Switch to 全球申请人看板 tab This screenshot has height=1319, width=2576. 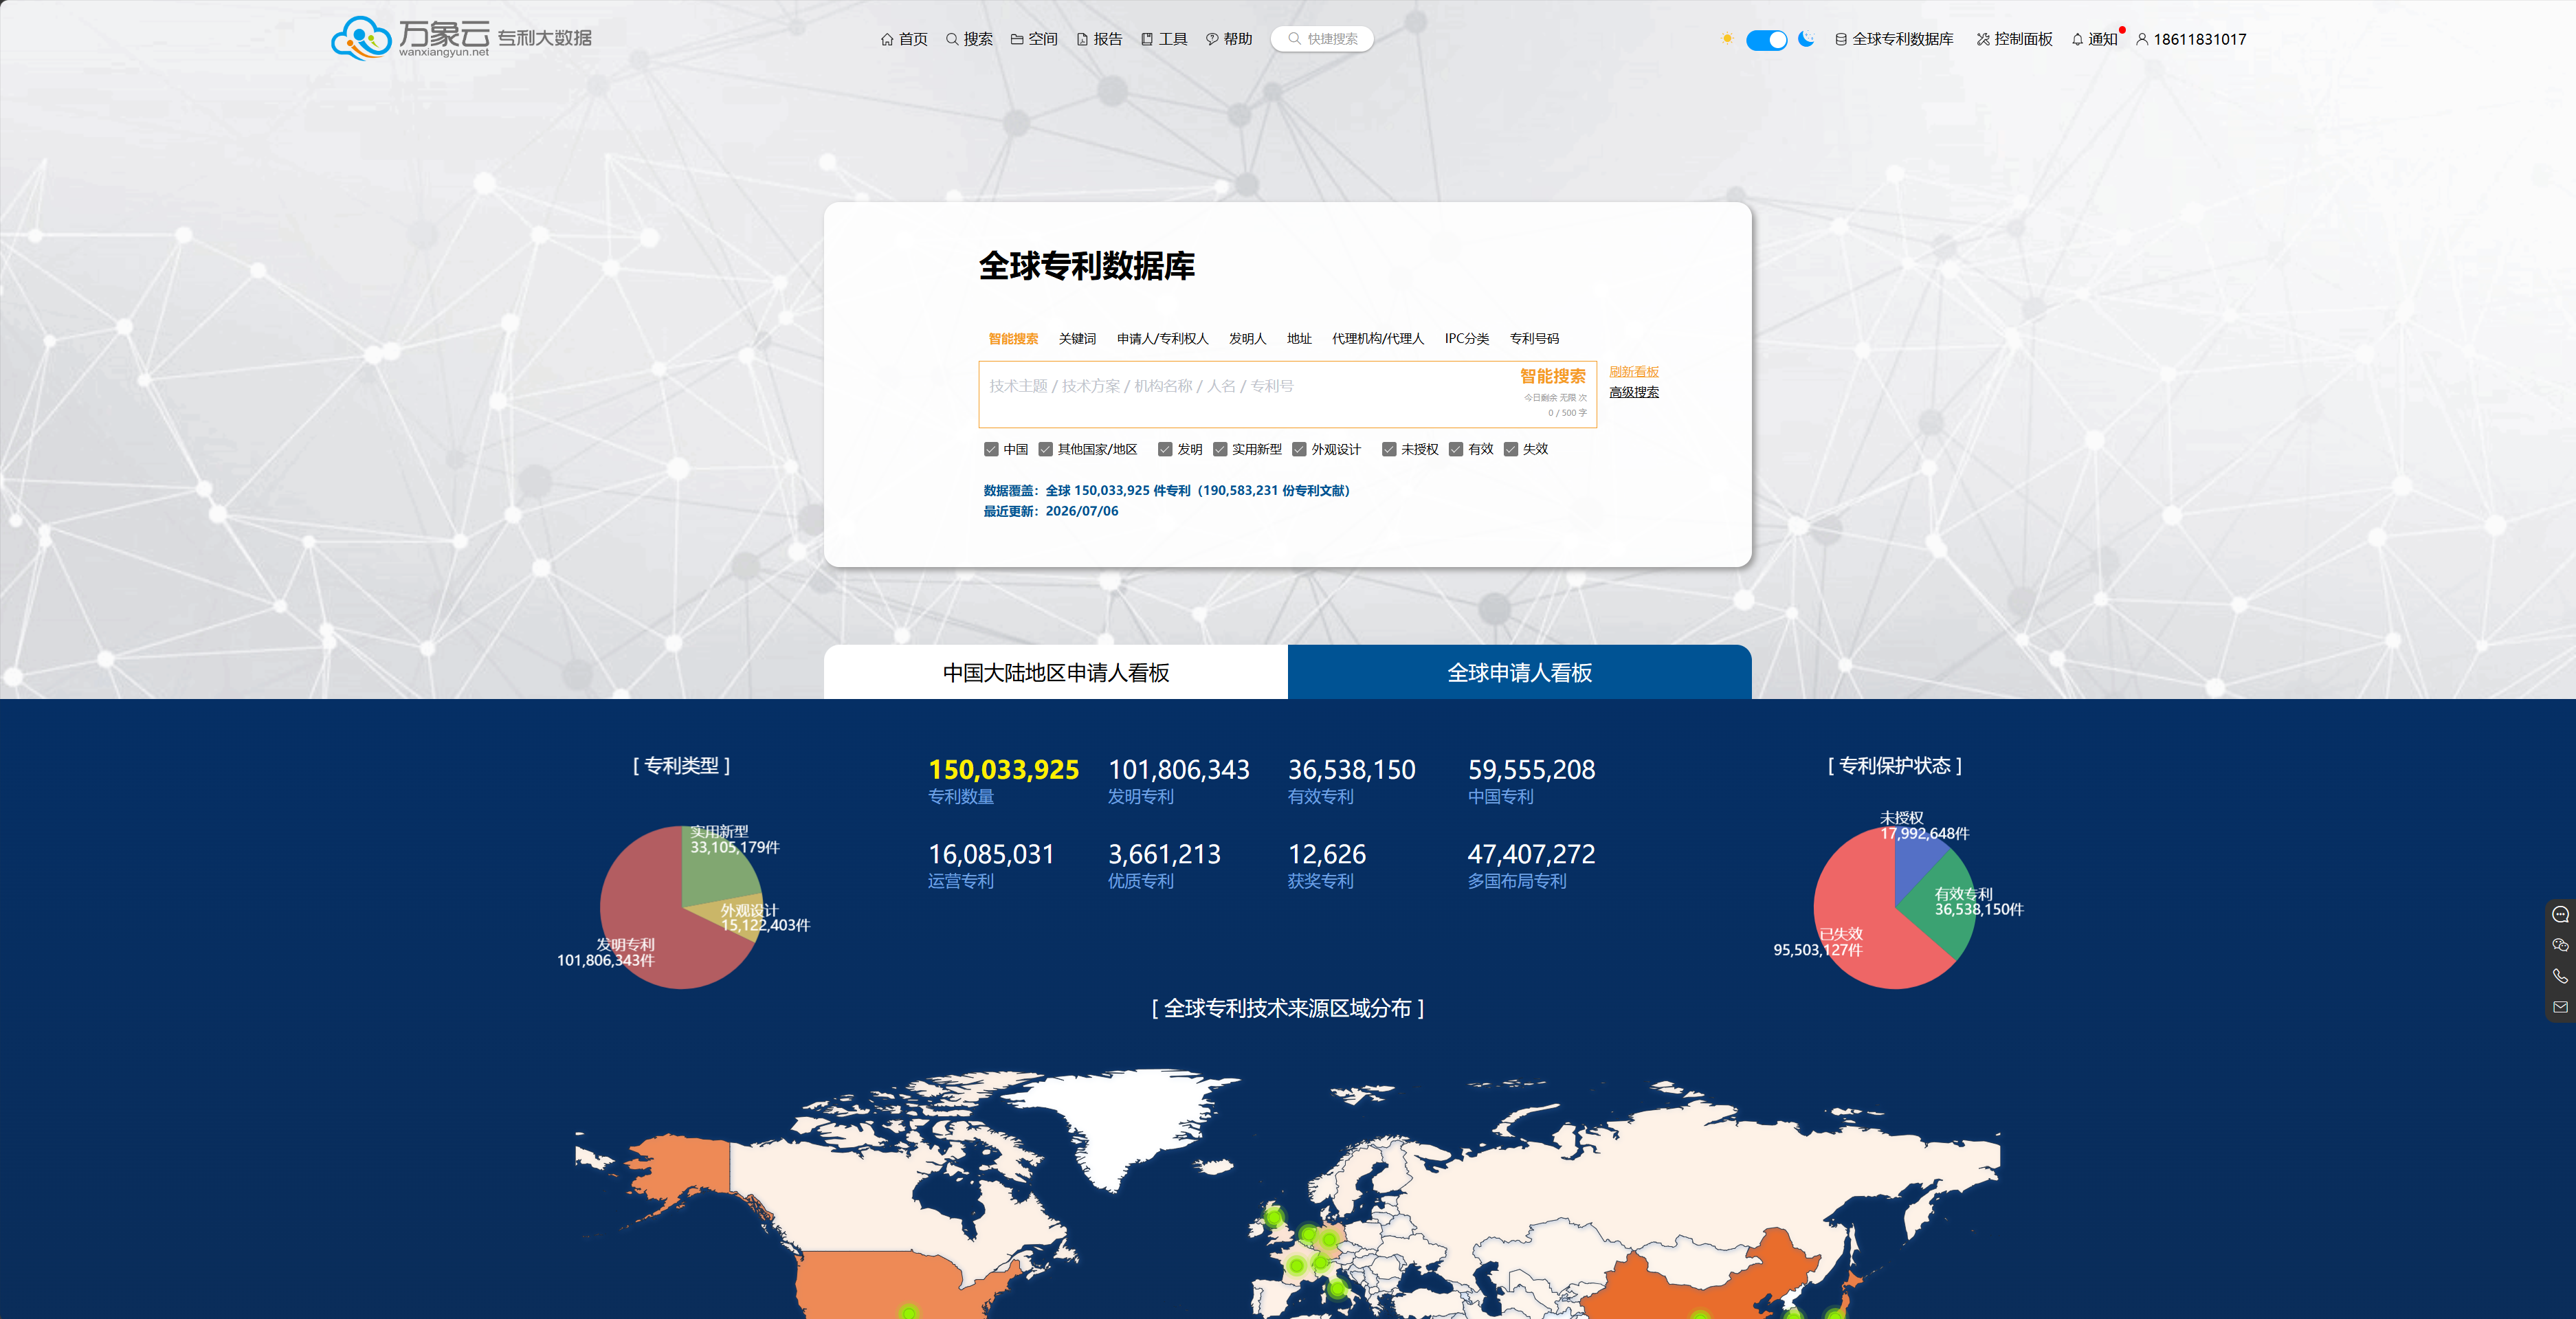(x=1520, y=672)
